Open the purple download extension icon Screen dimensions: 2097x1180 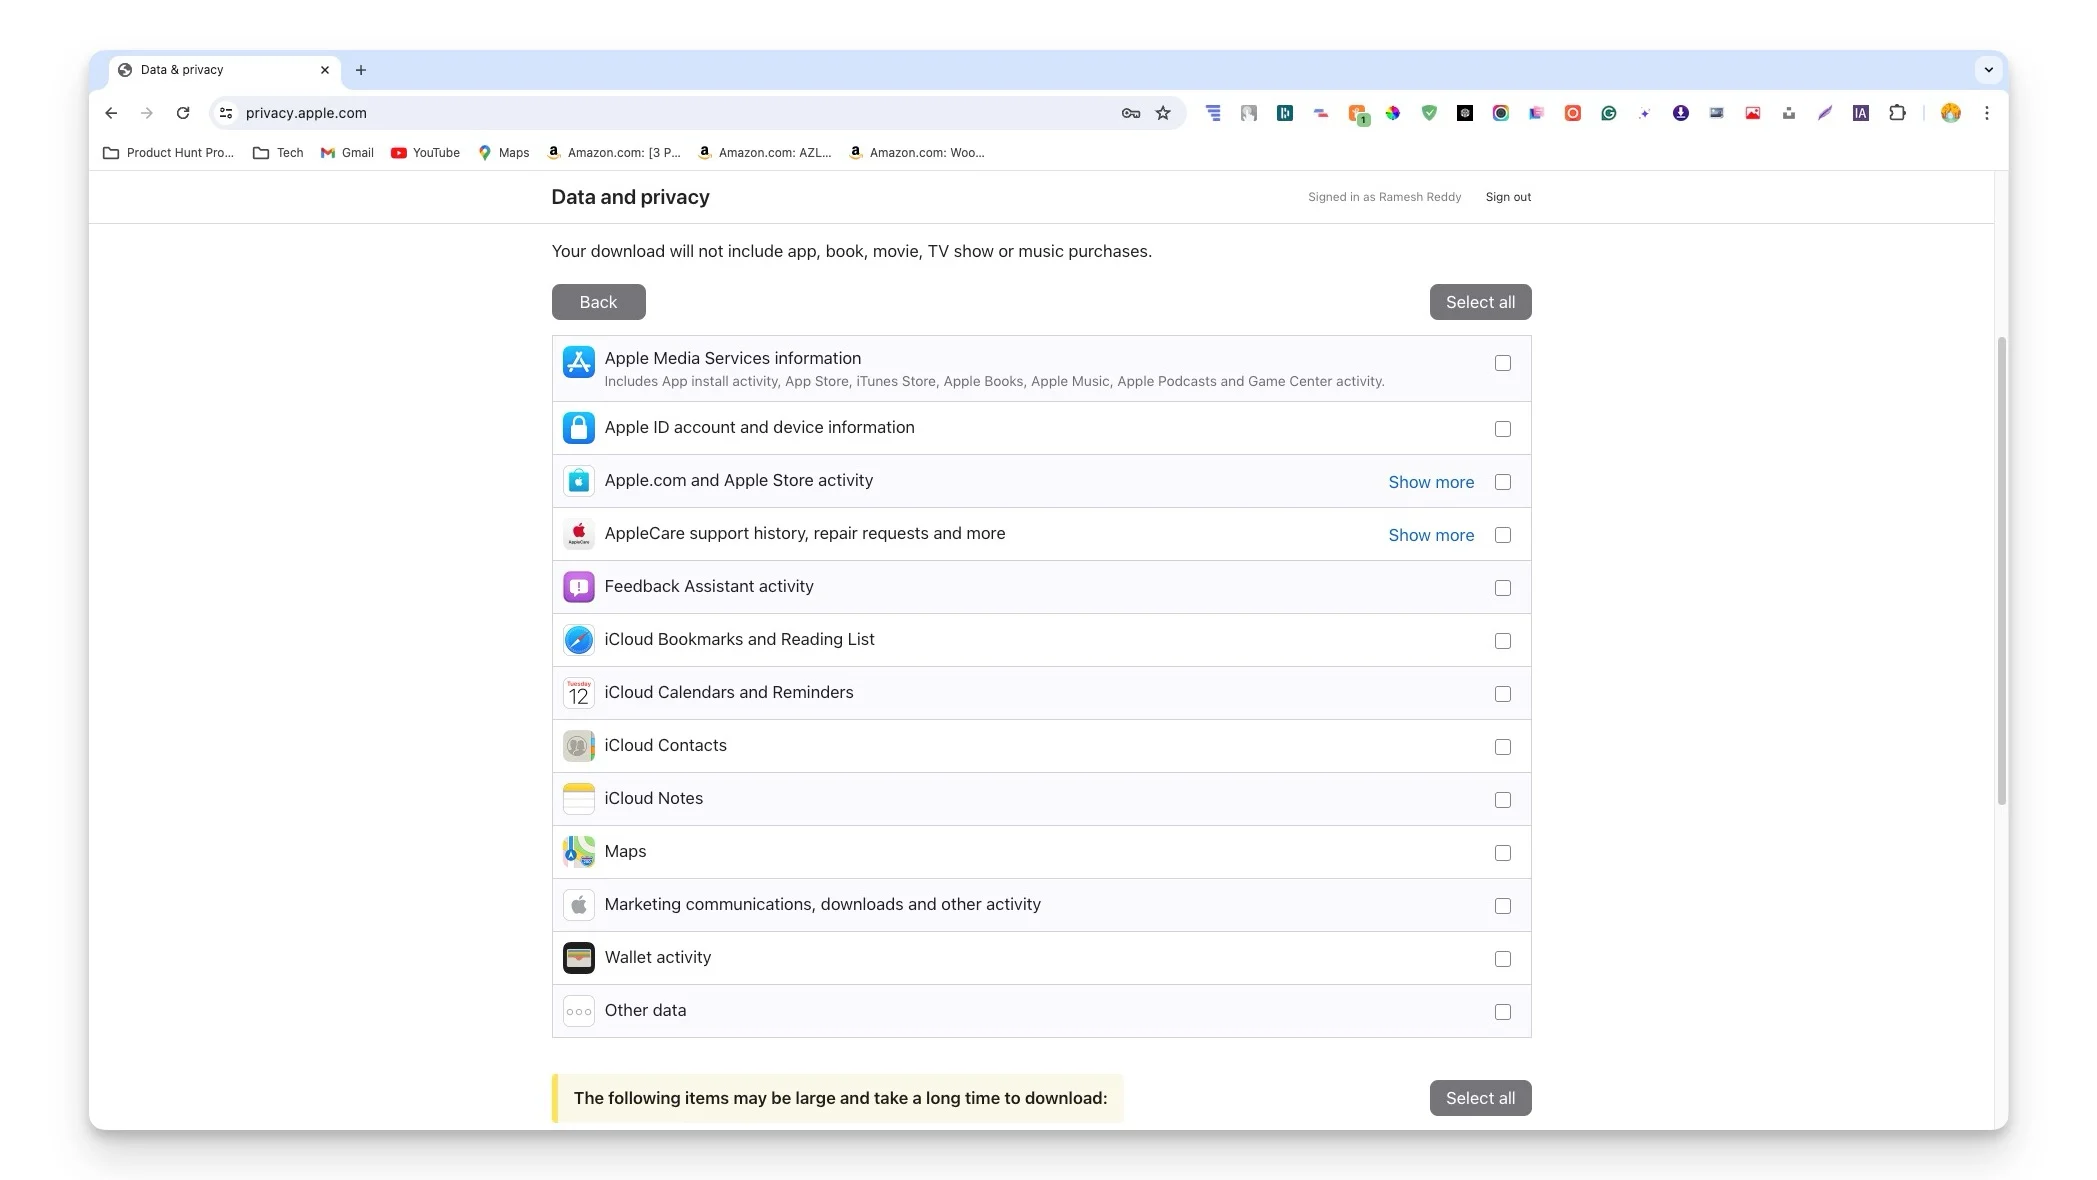[x=1681, y=113]
